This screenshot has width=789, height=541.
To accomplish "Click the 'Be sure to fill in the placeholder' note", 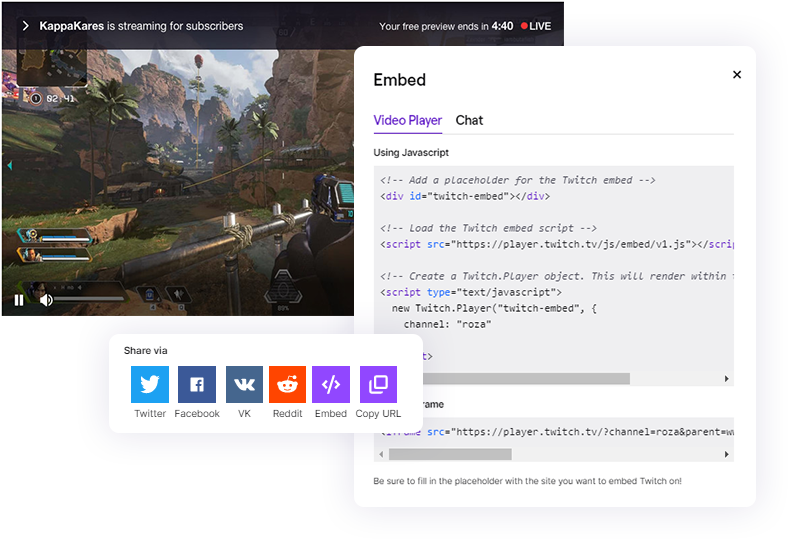I will [527, 481].
